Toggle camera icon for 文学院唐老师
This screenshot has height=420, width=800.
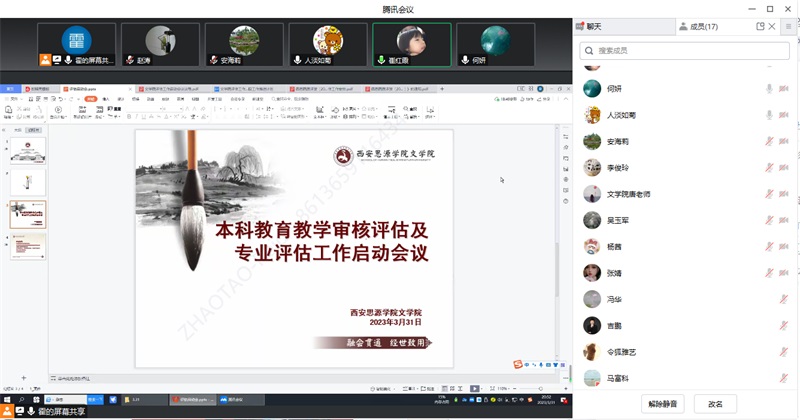coord(784,194)
